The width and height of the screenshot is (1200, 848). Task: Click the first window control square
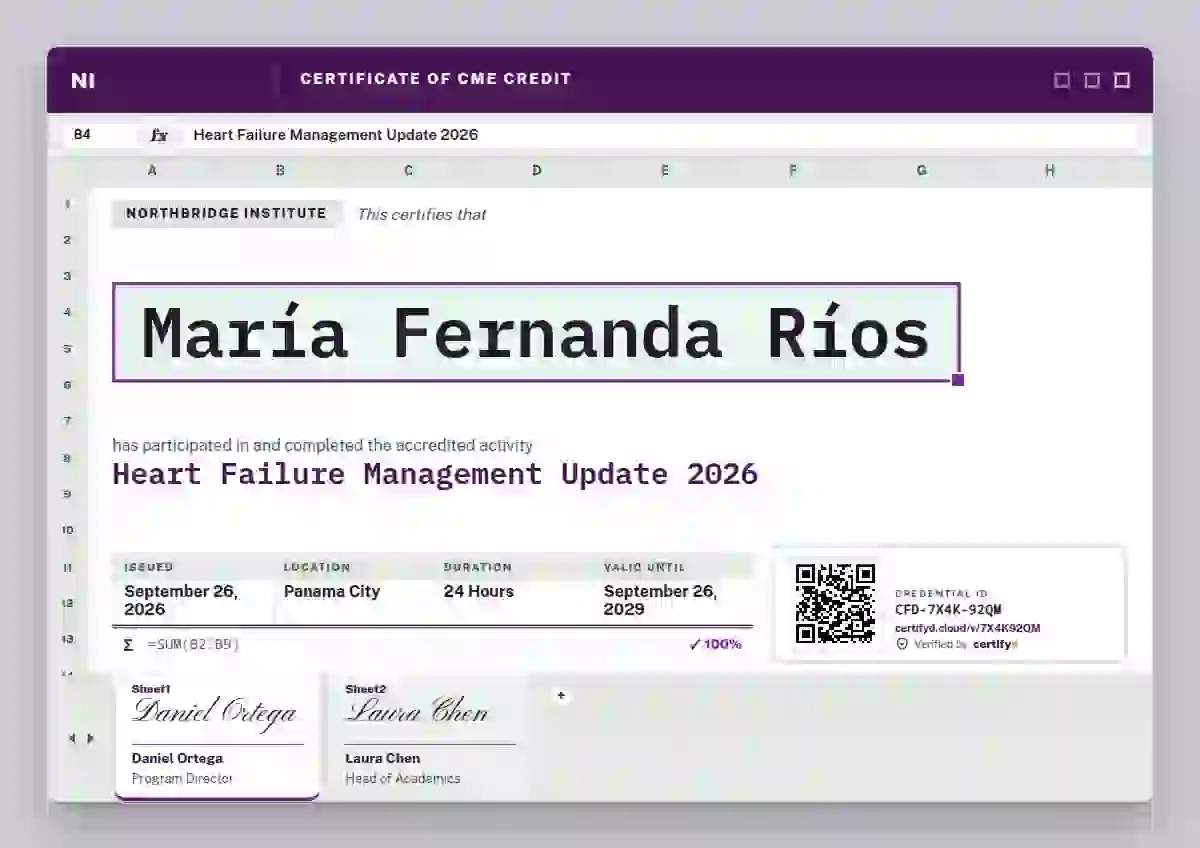click(x=1062, y=80)
